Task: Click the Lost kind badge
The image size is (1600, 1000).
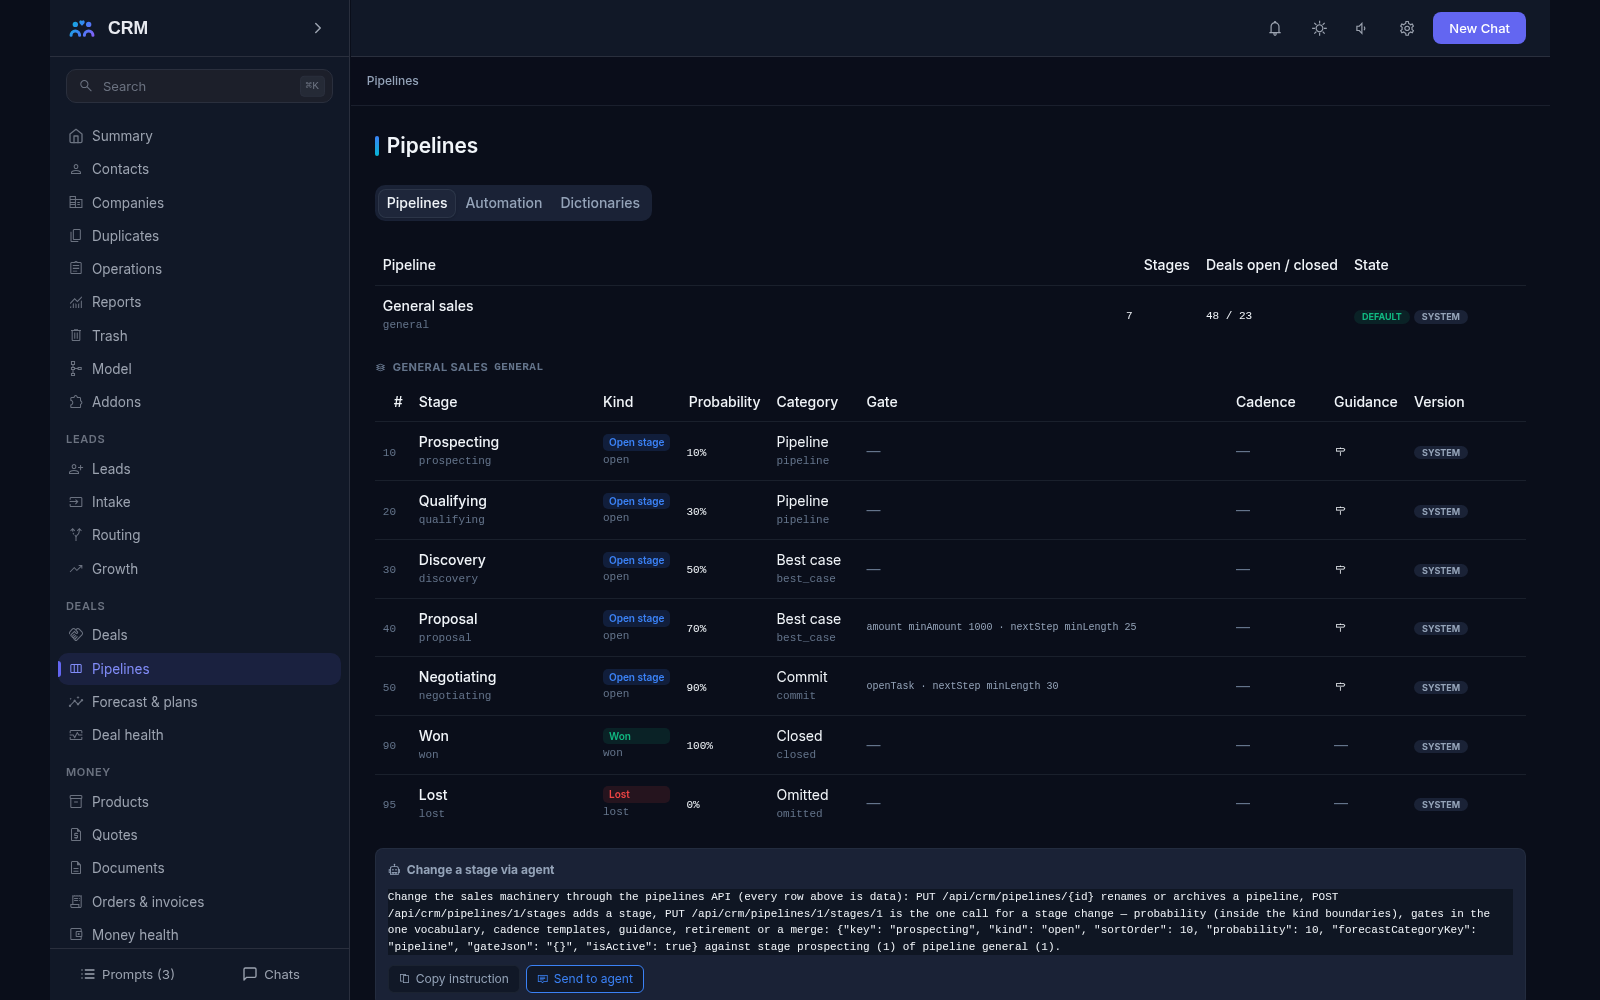Action: [x=636, y=795]
